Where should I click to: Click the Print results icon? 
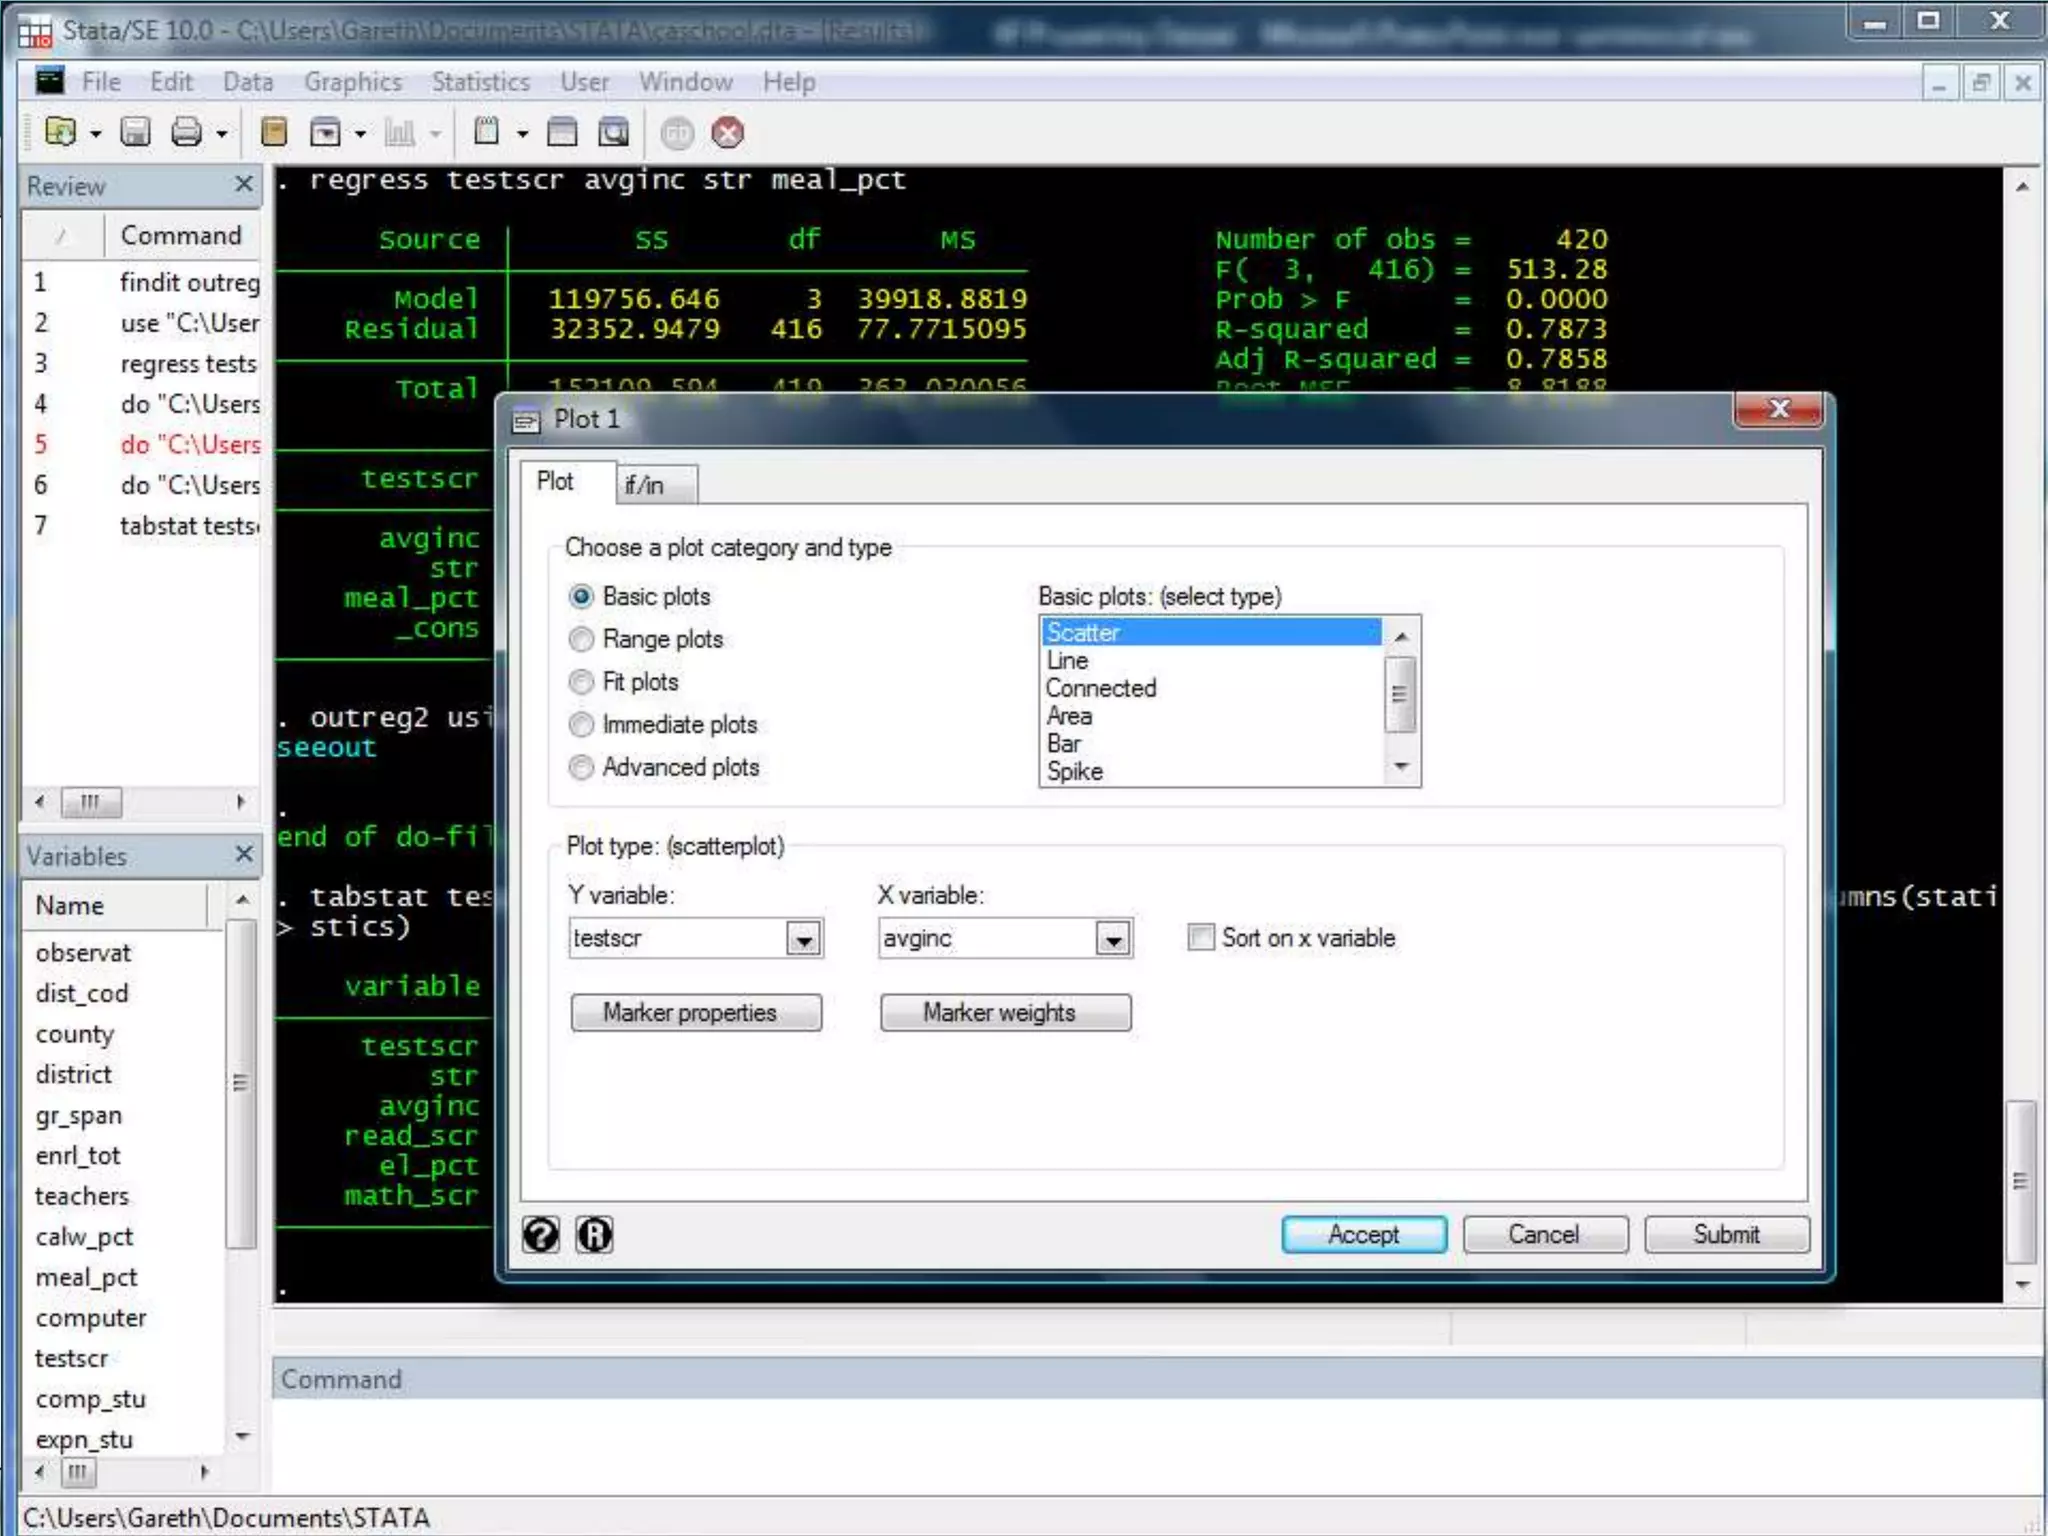(186, 132)
